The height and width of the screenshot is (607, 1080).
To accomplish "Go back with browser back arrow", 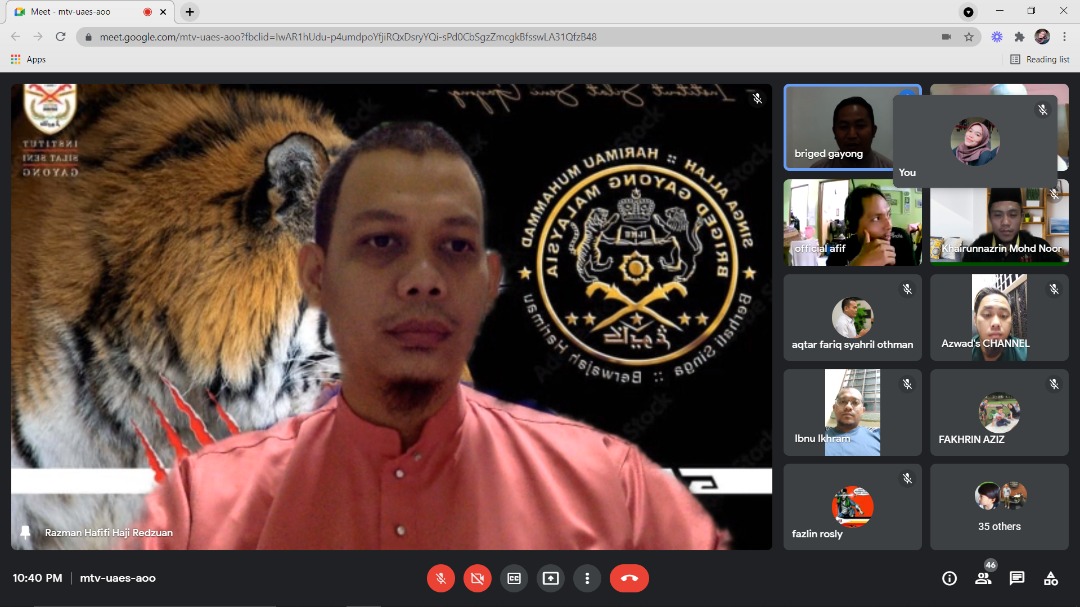I will coord(15,37).
